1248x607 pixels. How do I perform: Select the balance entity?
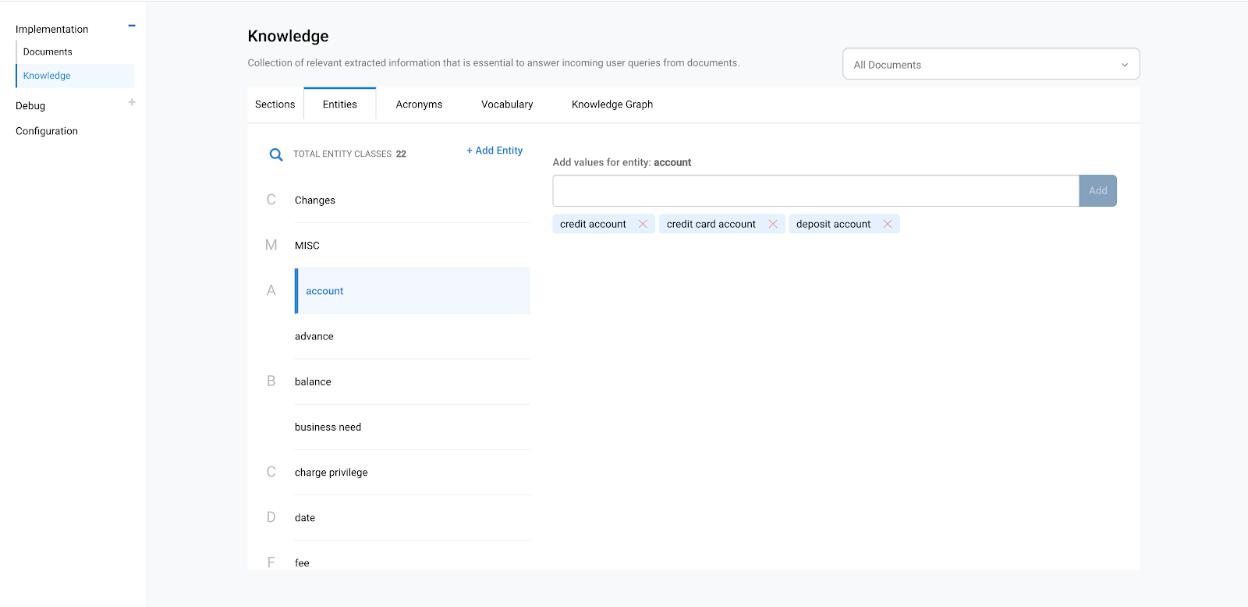313,382
